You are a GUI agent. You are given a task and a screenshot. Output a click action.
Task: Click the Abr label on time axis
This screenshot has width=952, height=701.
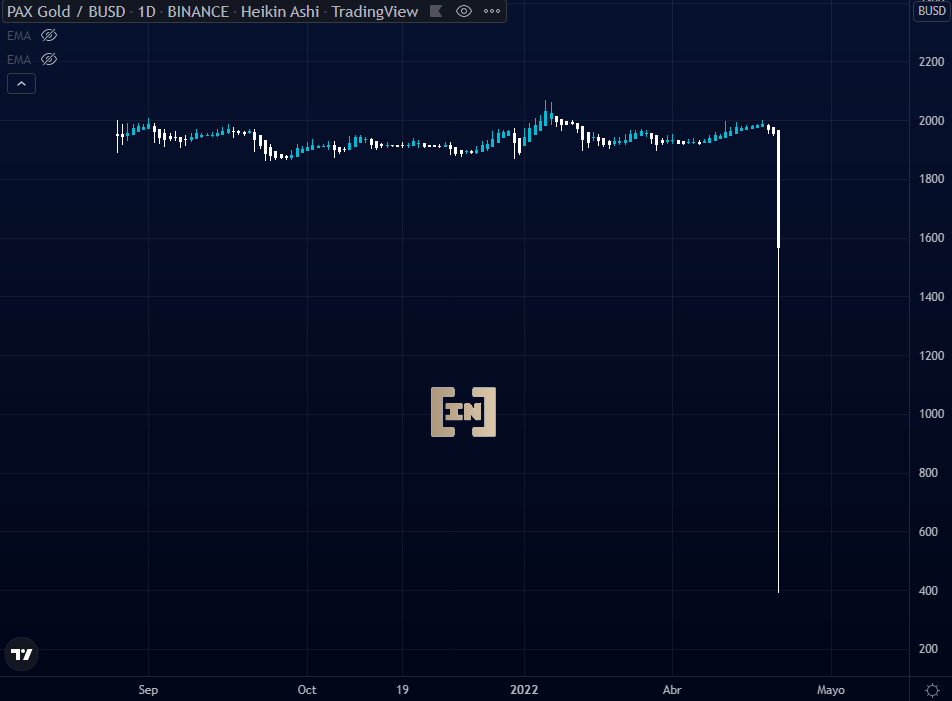(672, 690)
